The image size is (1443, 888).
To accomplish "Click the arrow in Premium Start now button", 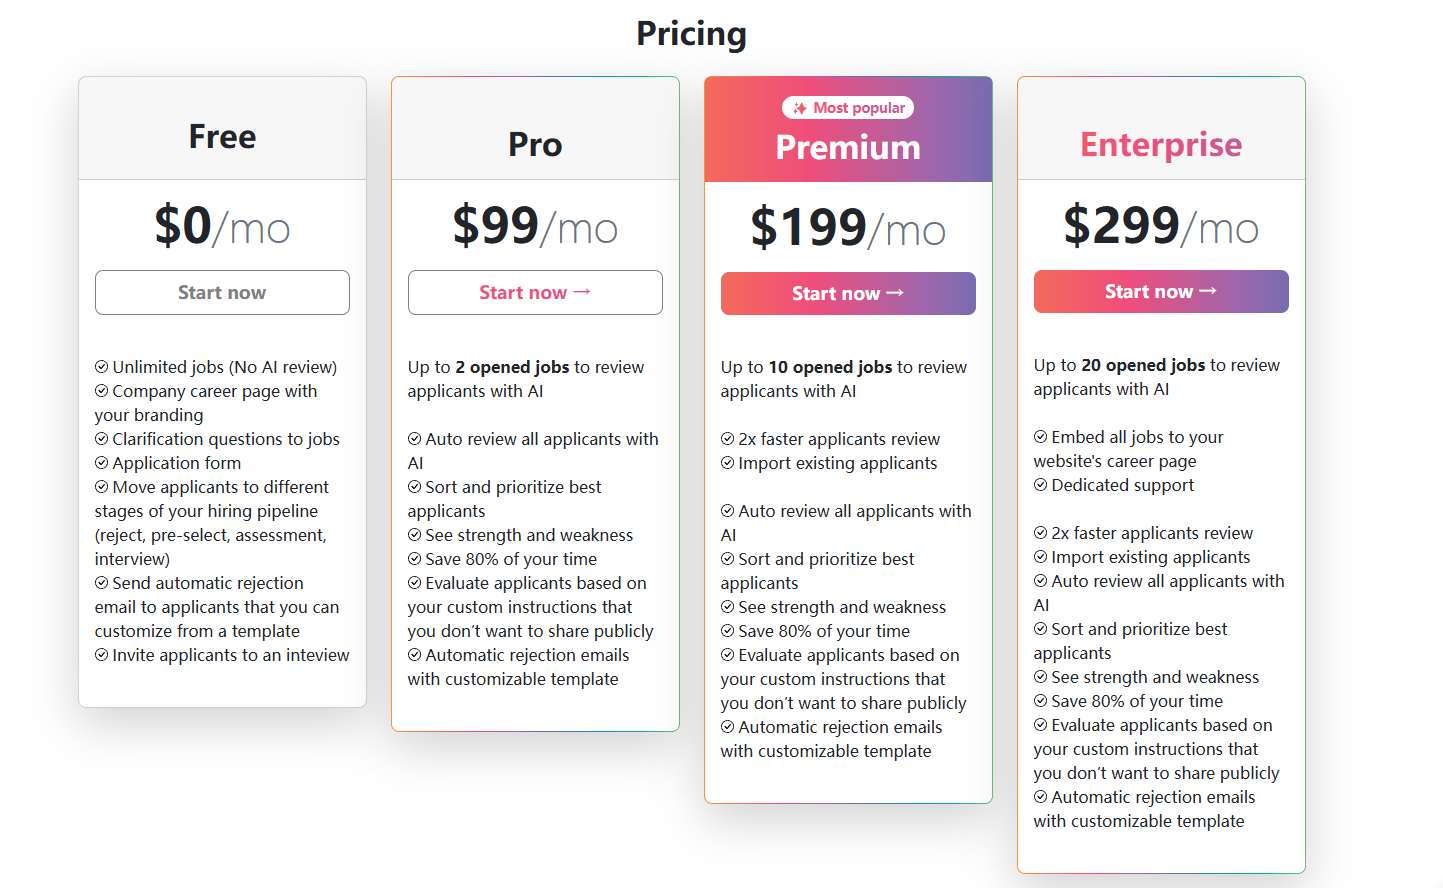I will (895, 293).
